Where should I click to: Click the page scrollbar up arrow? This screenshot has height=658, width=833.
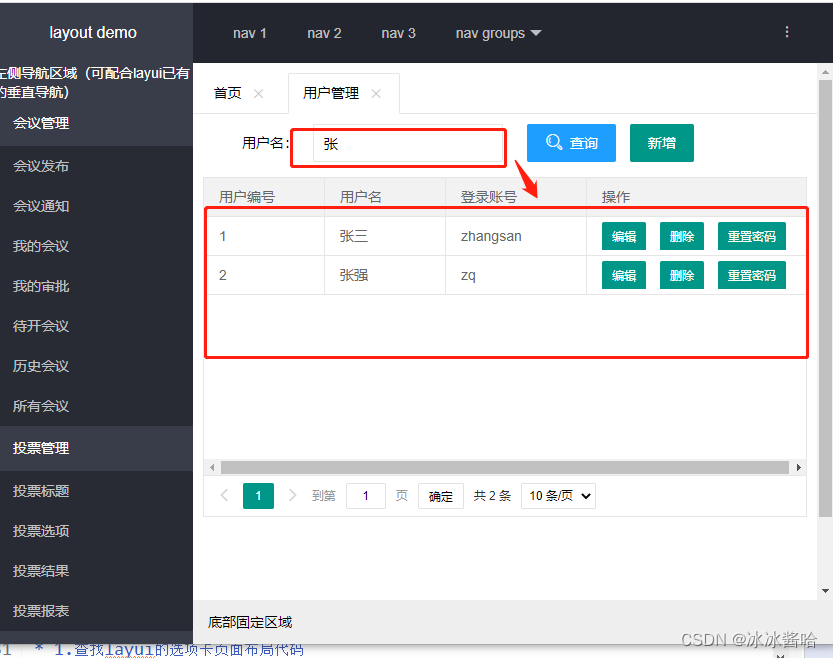coord(825,72)
